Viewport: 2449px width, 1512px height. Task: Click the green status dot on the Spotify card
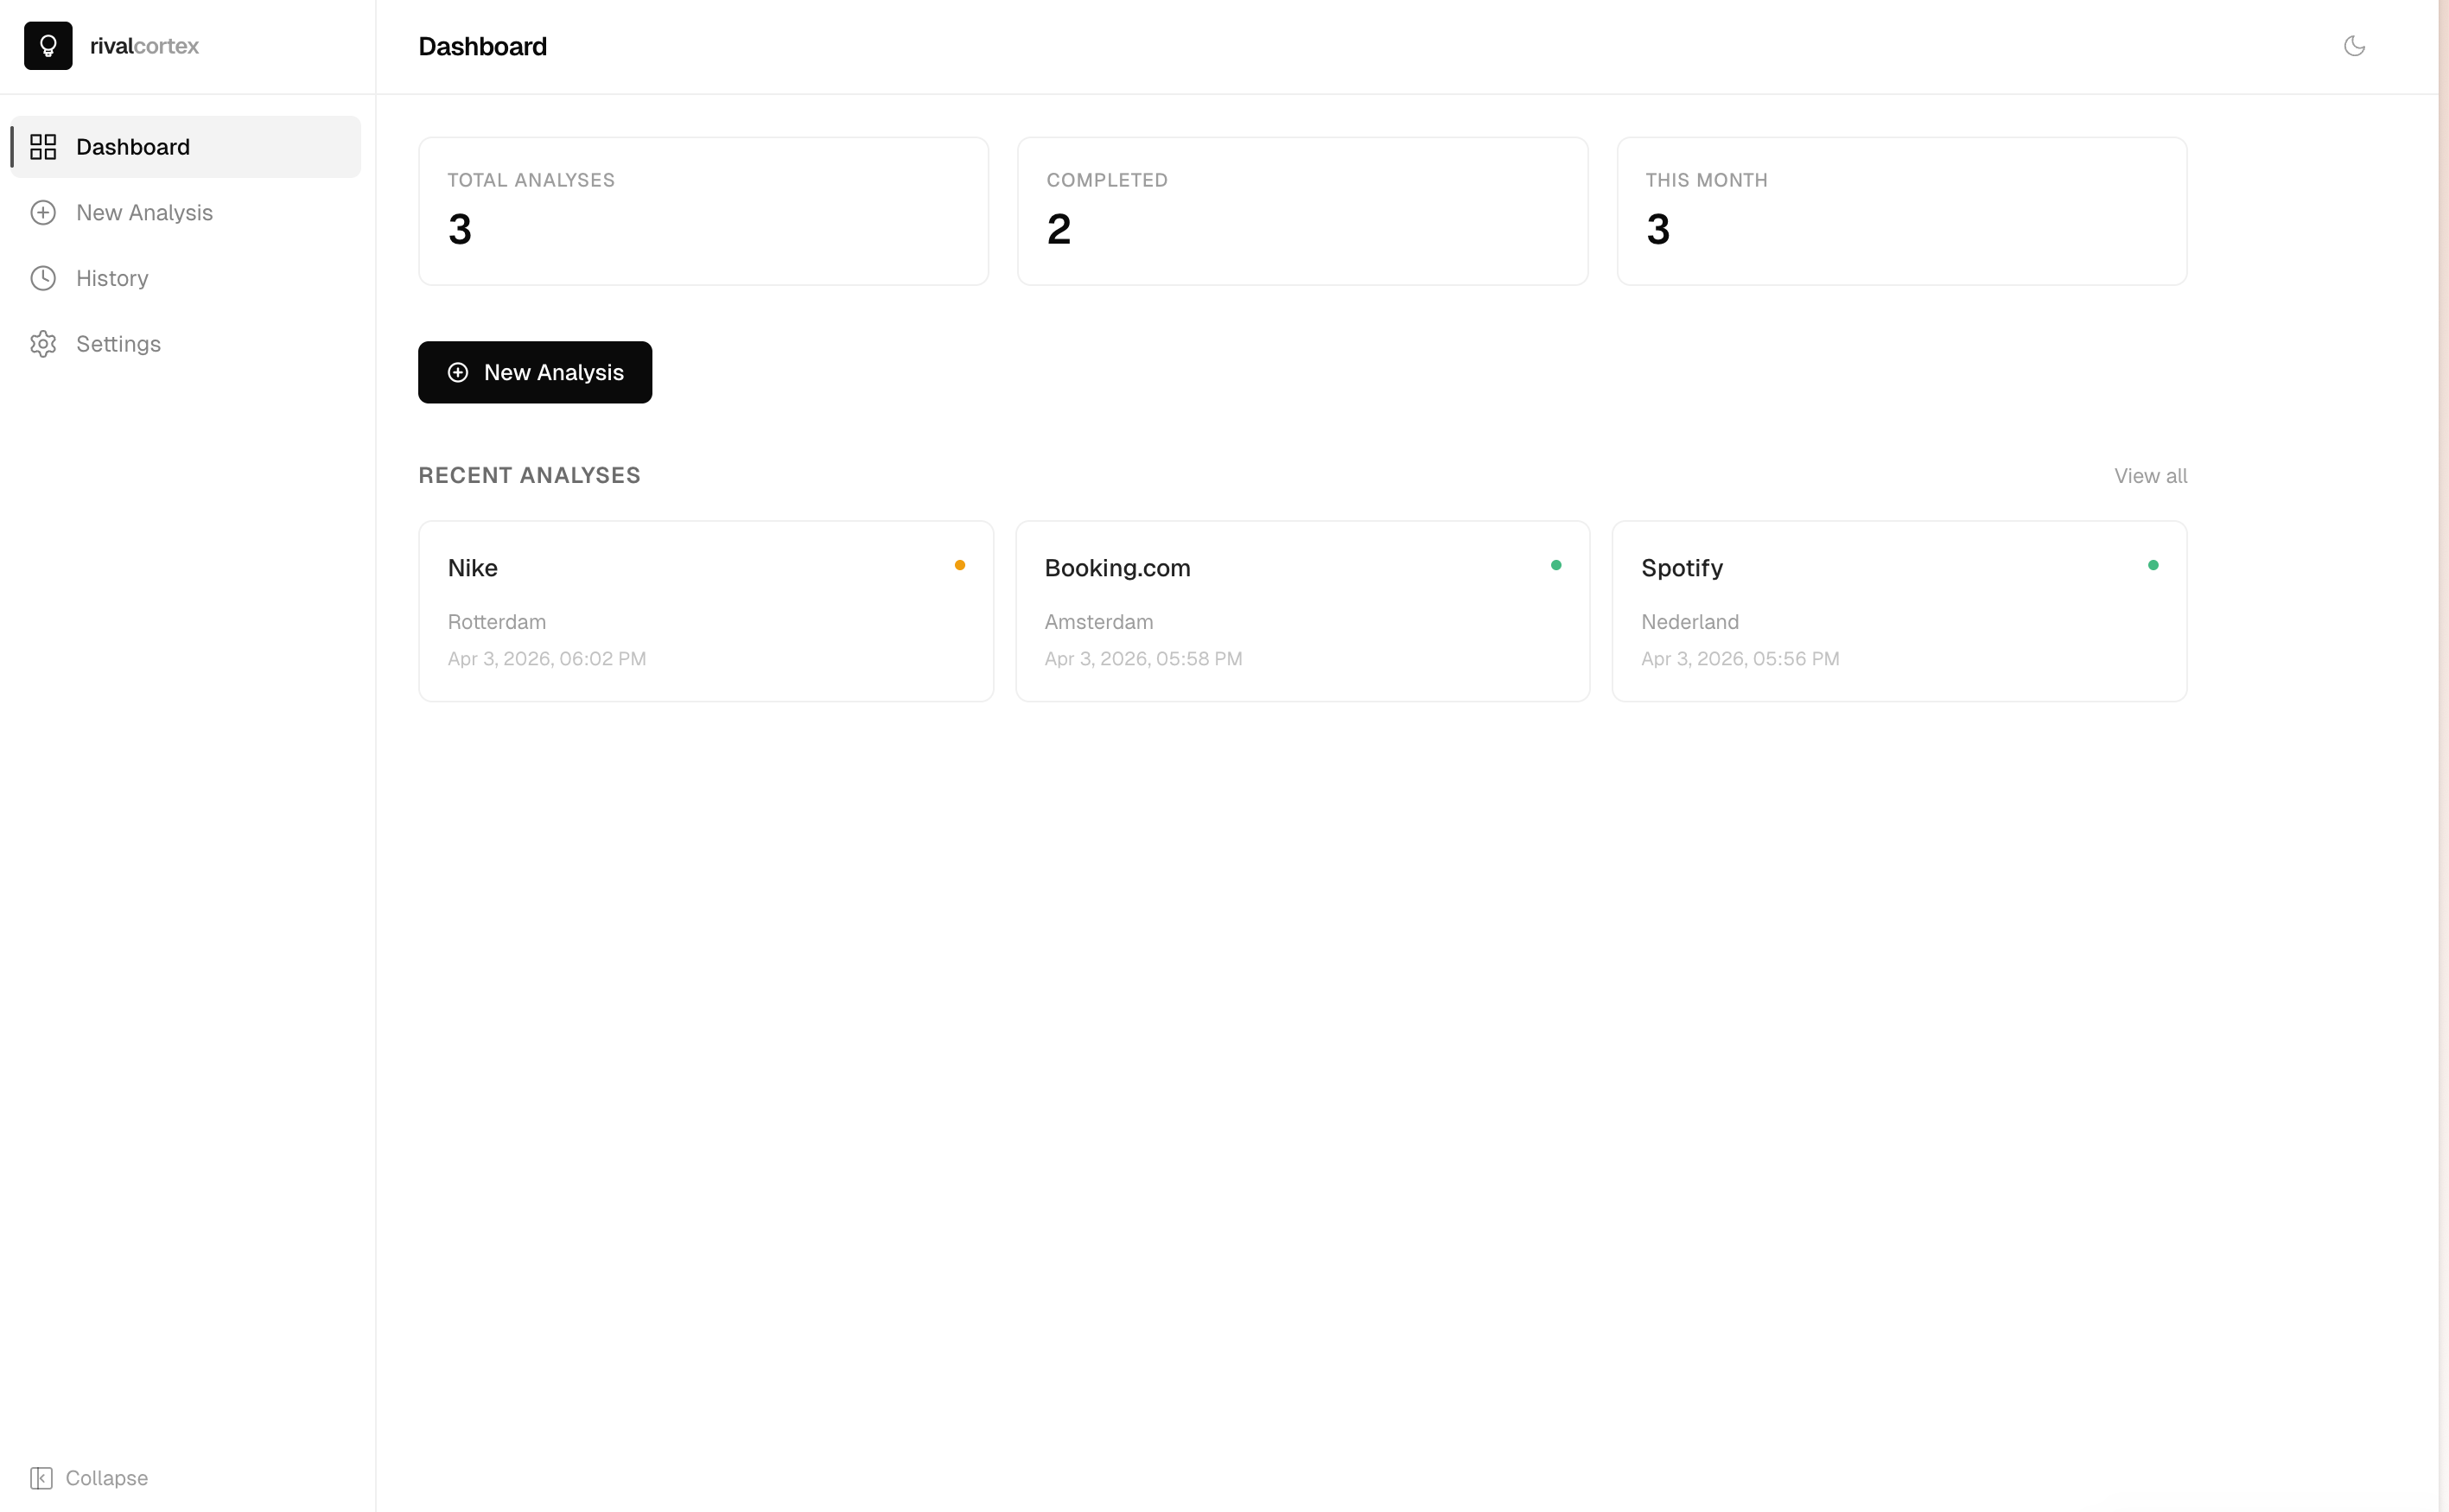tap(2153, 565)
